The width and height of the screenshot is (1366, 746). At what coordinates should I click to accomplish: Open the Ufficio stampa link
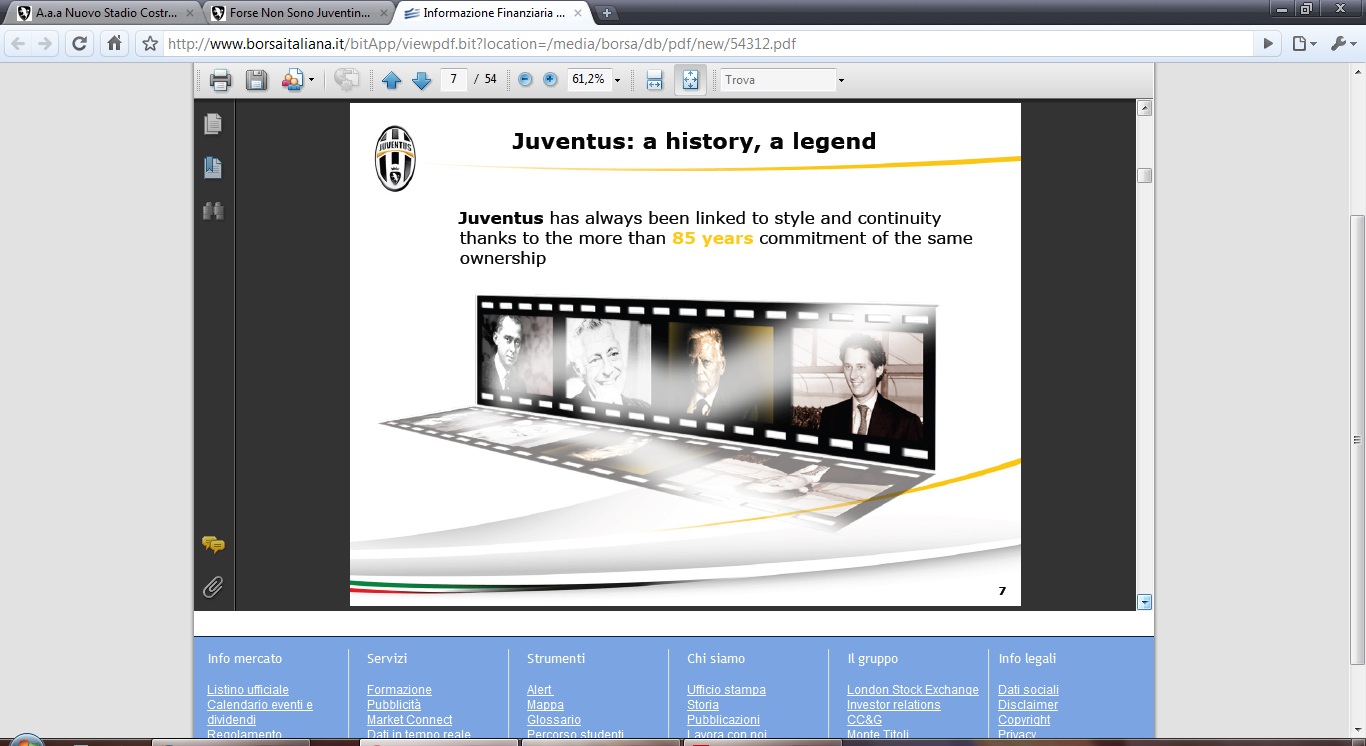(726, 690)
